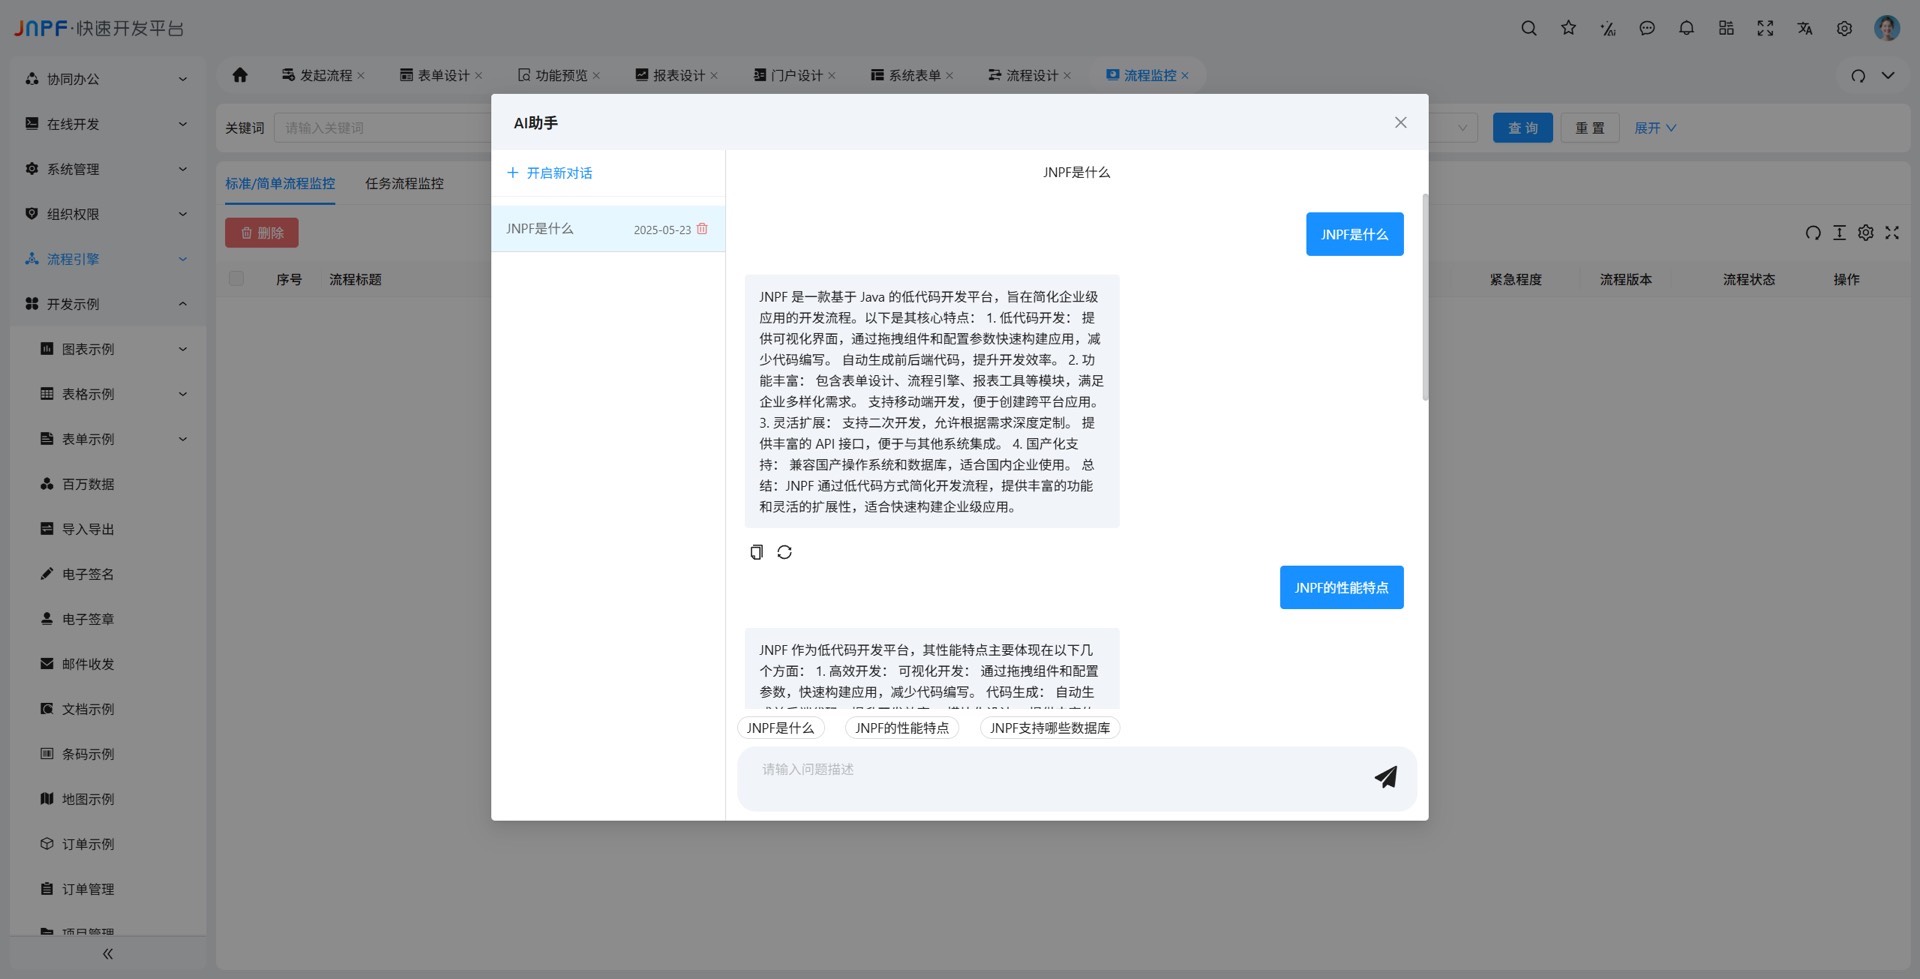Click the 查询 search button
This screenshot has width=1920, height=979.
[1523, 128]
